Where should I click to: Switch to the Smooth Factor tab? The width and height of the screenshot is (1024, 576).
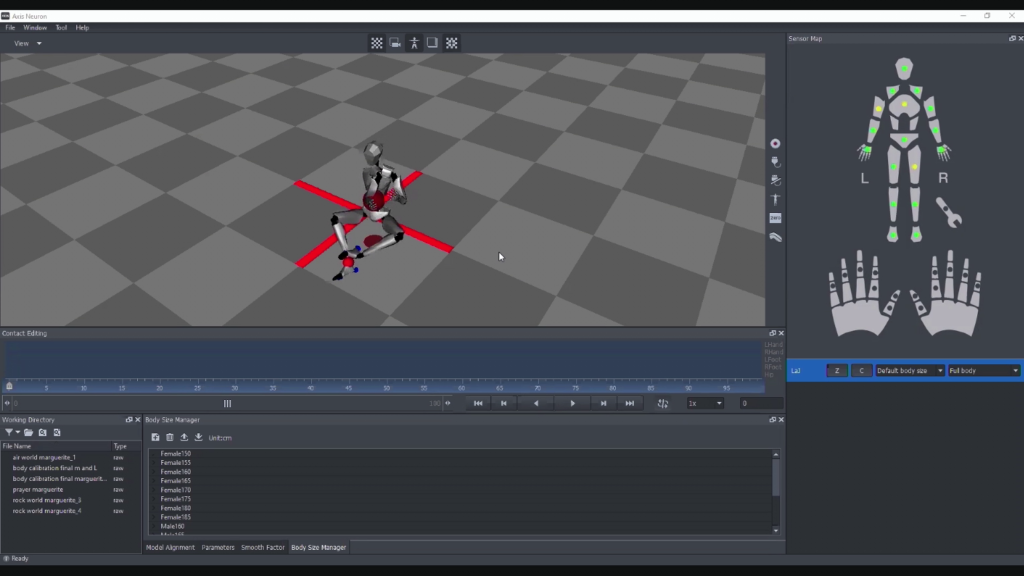click(263, 547)
